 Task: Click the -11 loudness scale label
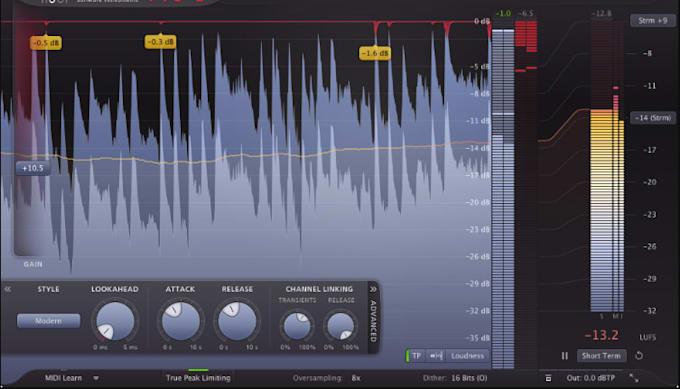(x=649, y=86)
